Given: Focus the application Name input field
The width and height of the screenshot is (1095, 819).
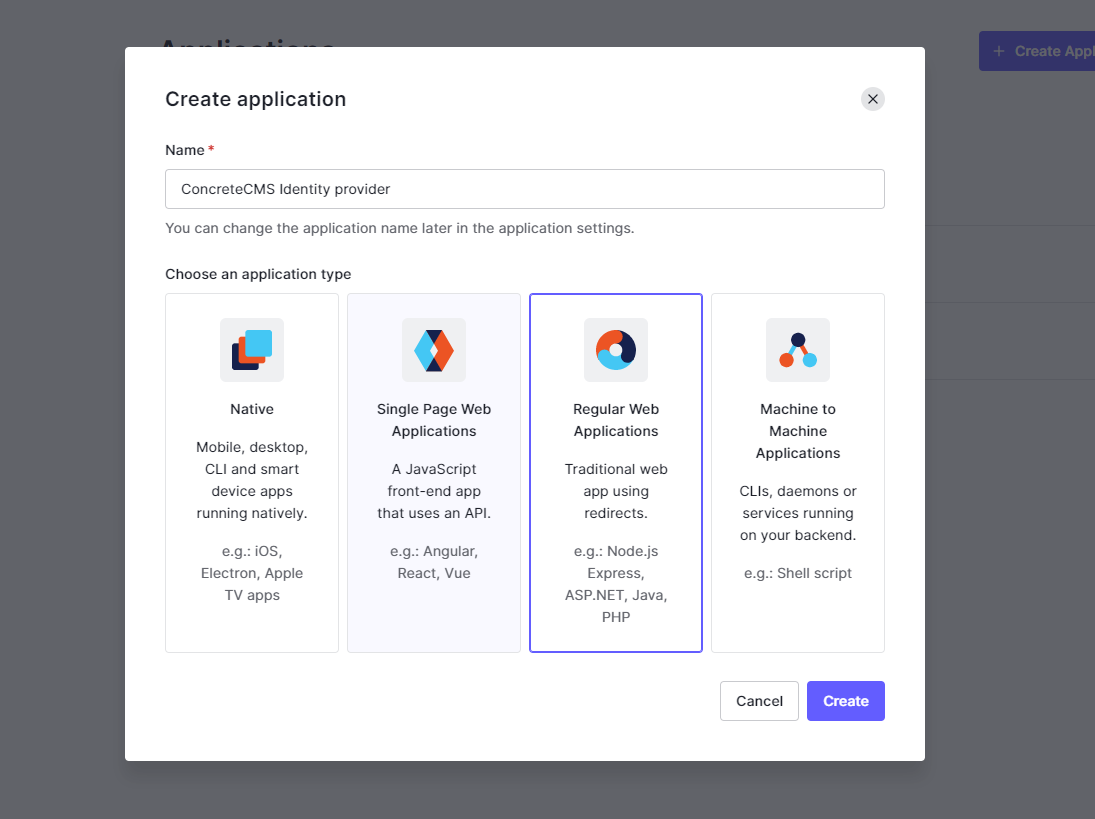Looking at the screenshot, I should coord(524,189).
